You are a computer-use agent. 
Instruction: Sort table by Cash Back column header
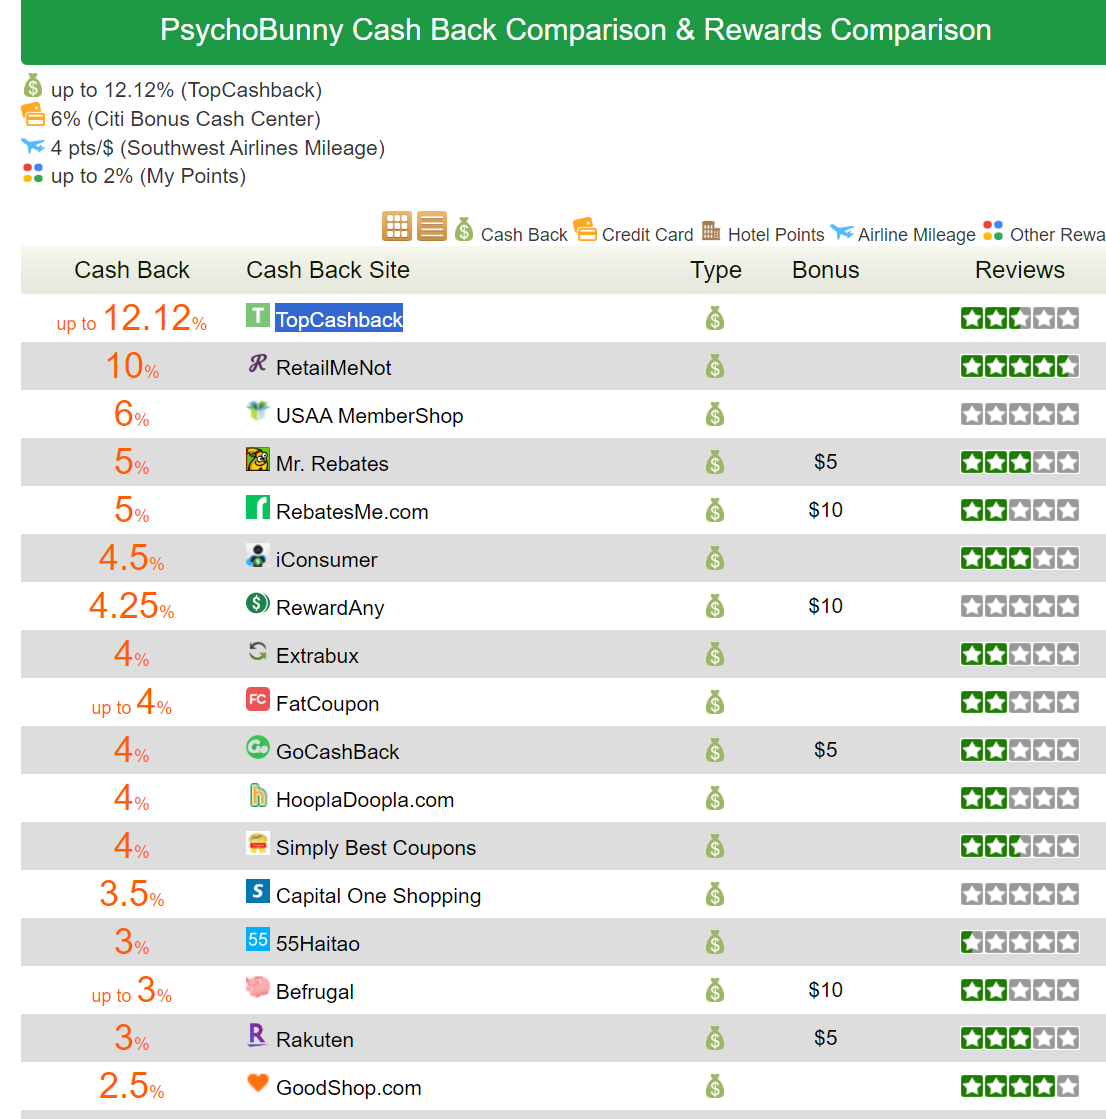coord(132,270)
